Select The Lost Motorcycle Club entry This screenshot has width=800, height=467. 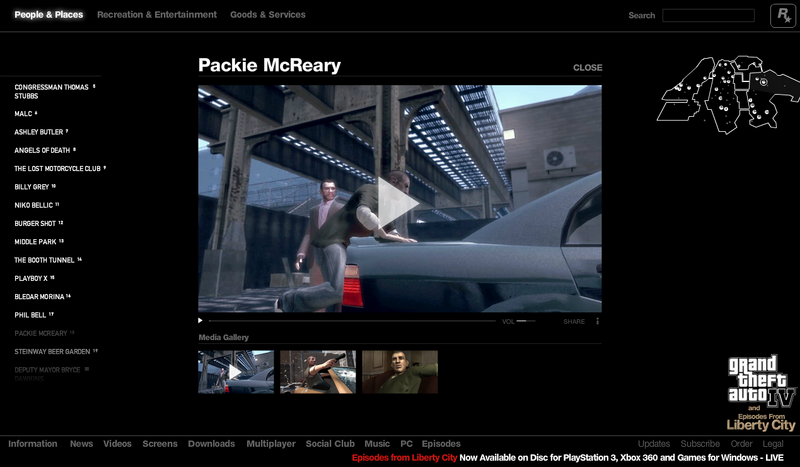pyautogui.click(x=60, y=168)
